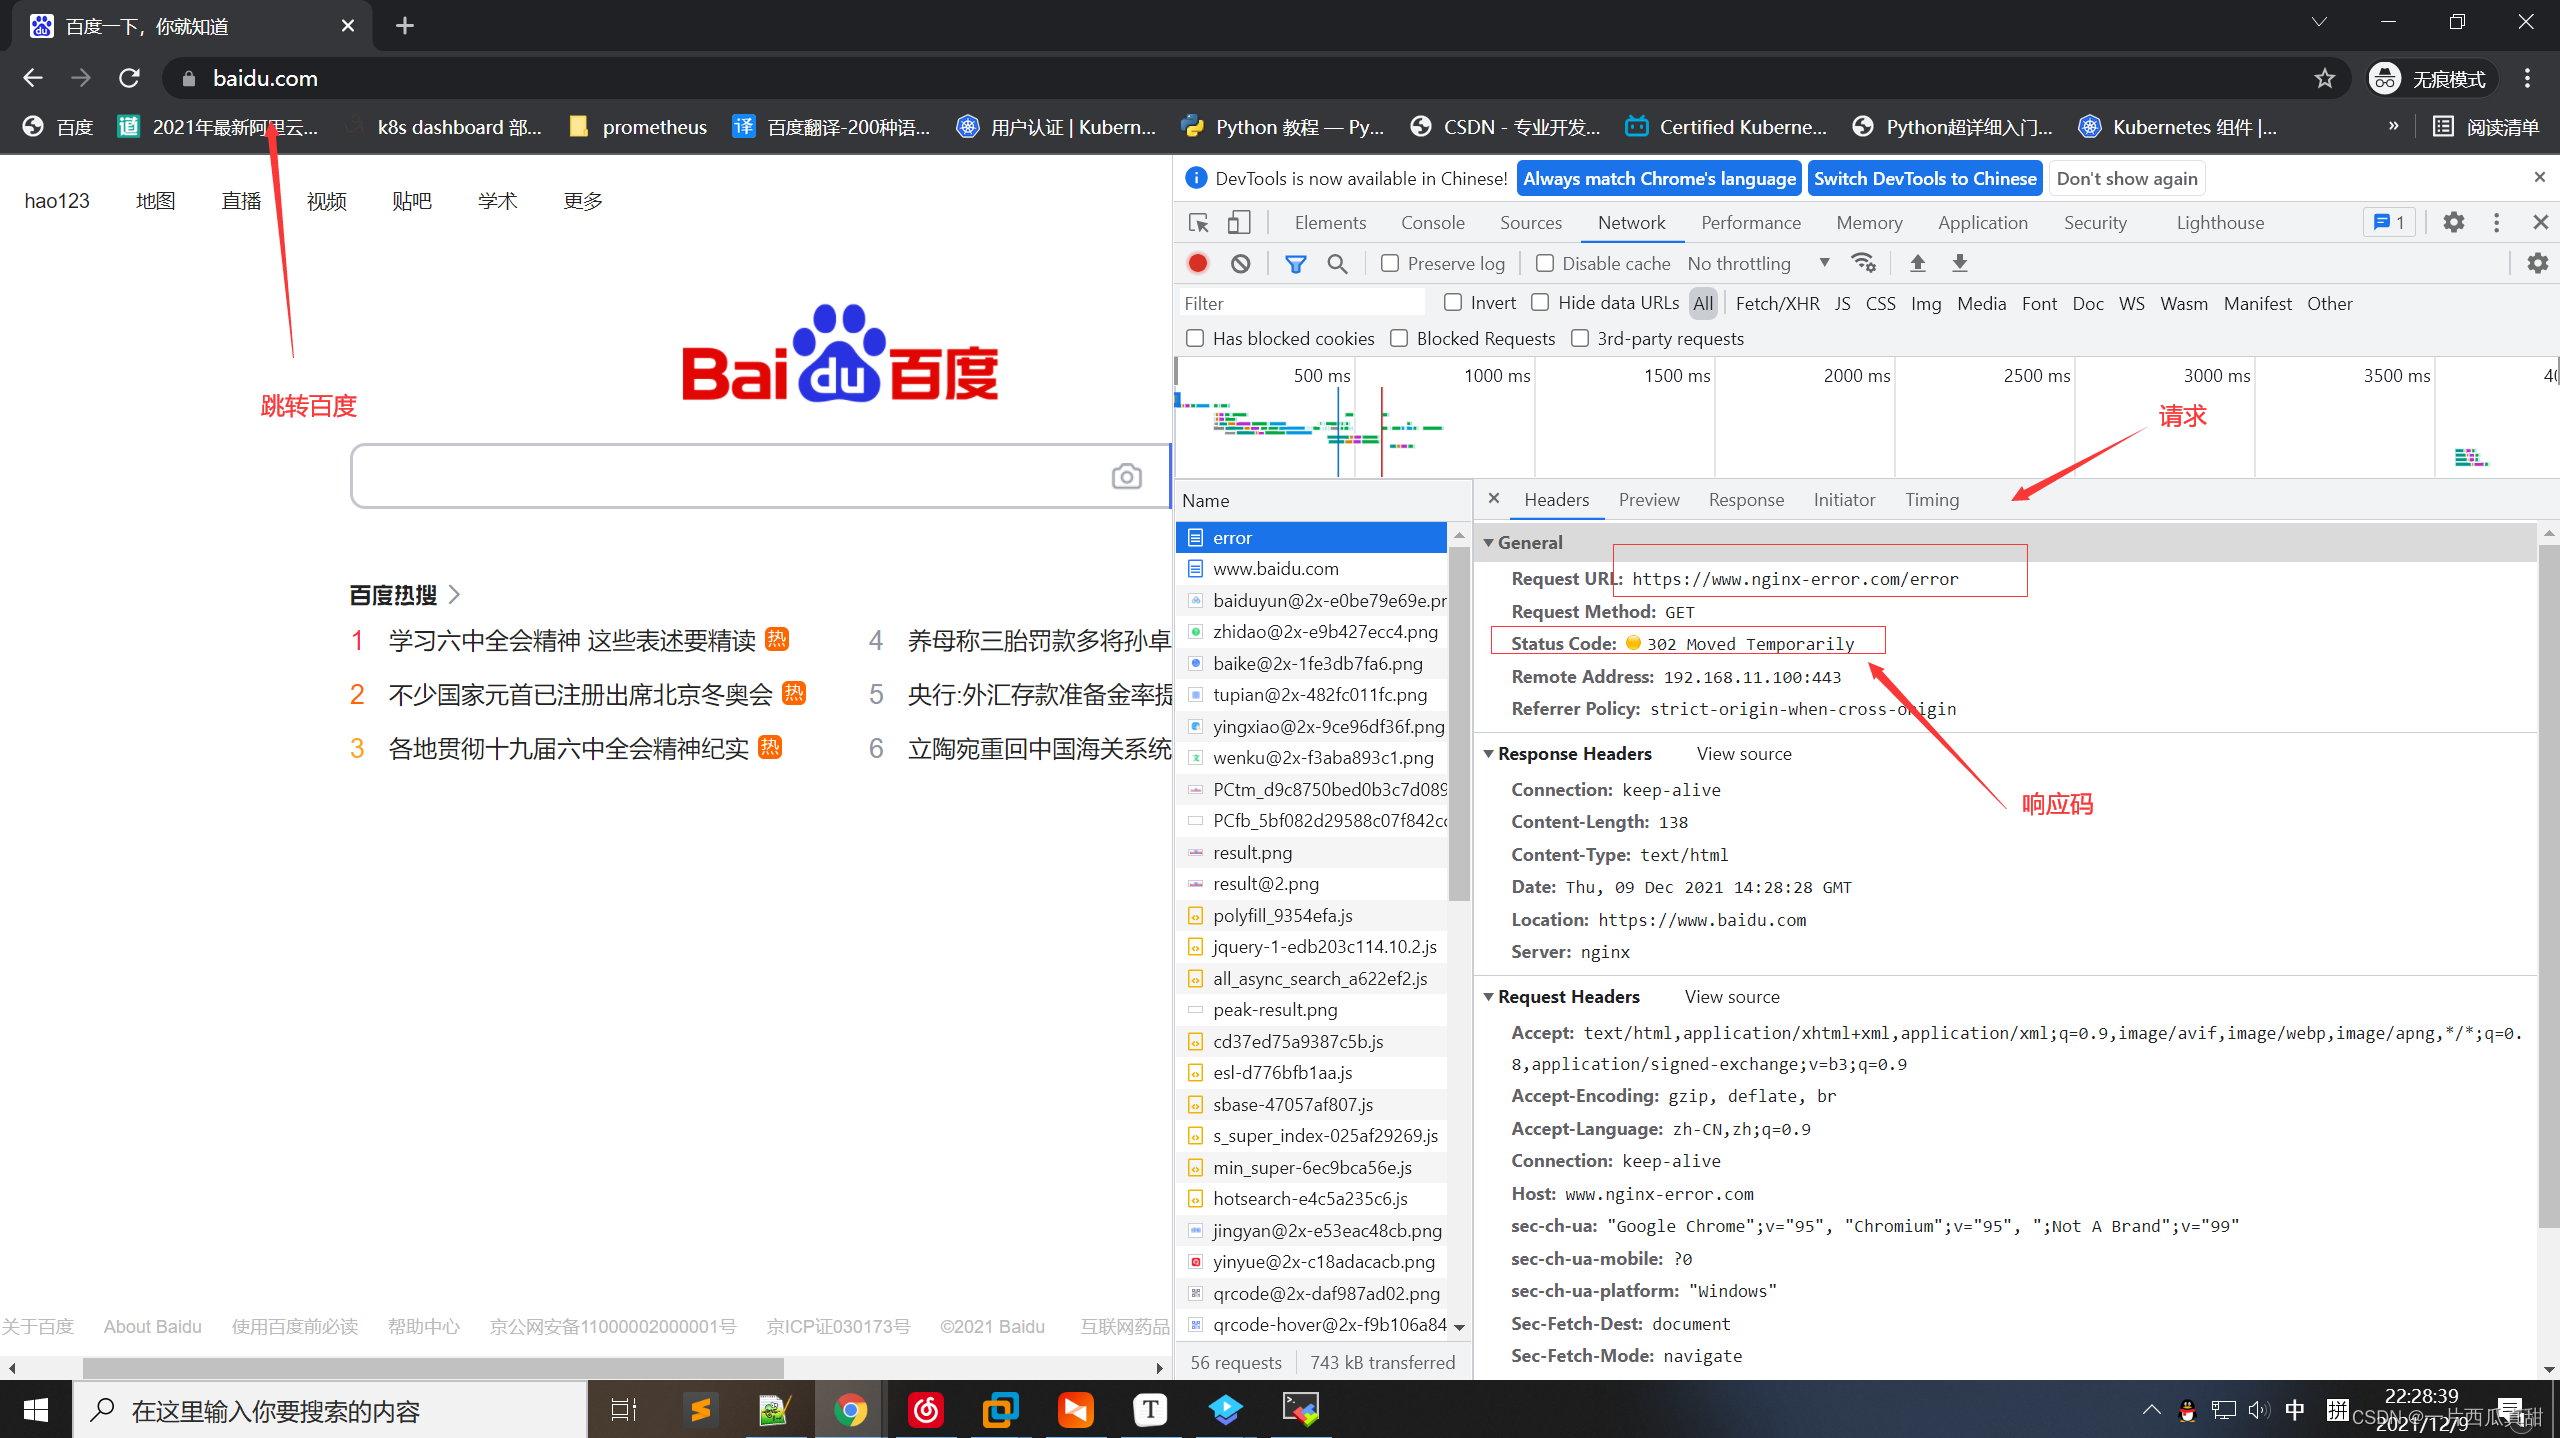Switch to Console panel tab
This screenshot has width=2560, height=1438.
pyautogui.click(x=1432, y=222)
